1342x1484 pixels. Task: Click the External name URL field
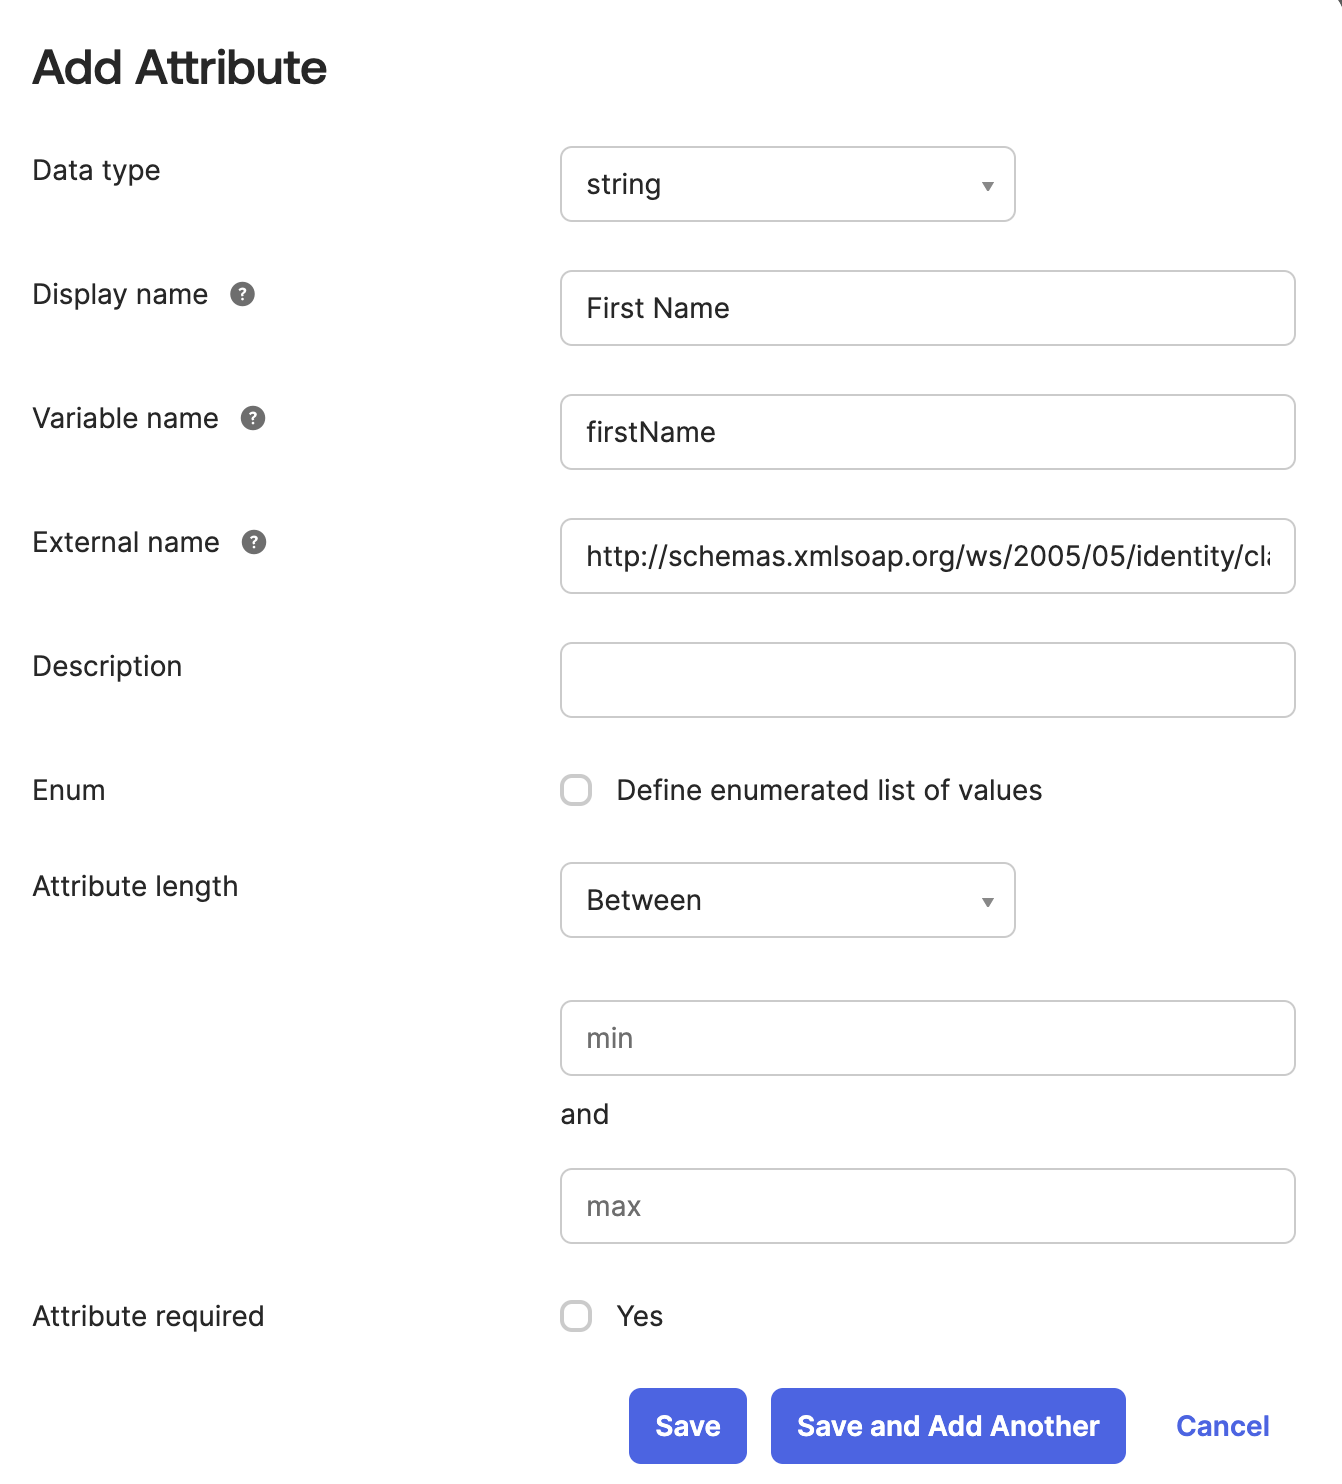tap(927, 556)
